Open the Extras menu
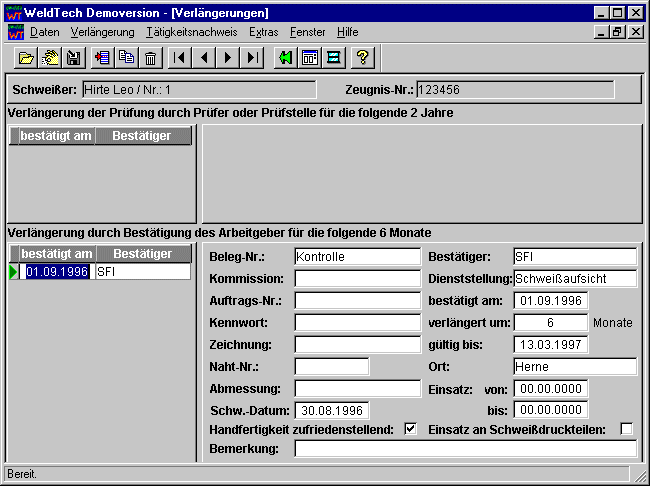This screenshot has height=486, width=650. click(x=264, y=32)
